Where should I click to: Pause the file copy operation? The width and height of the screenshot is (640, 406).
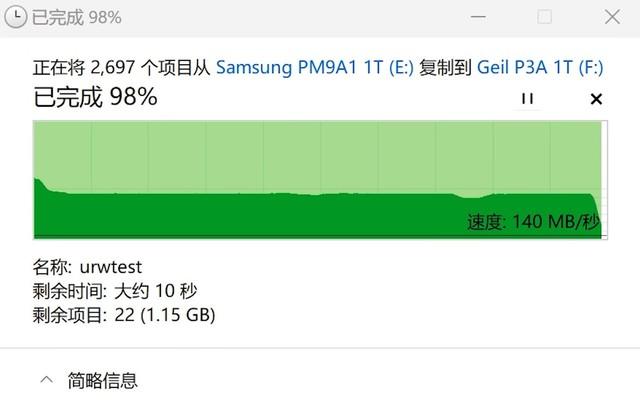point(527,99)
